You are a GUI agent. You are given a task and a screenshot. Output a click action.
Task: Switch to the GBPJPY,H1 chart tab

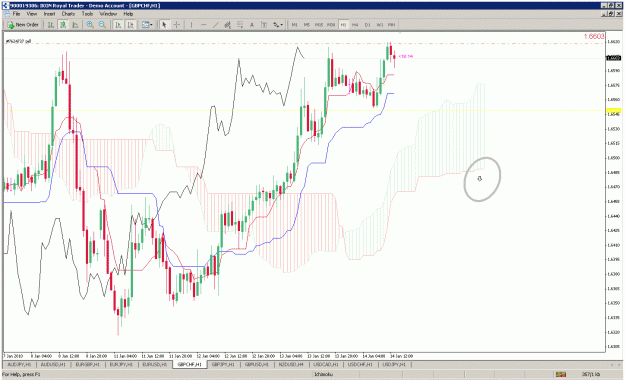[223, 364]
